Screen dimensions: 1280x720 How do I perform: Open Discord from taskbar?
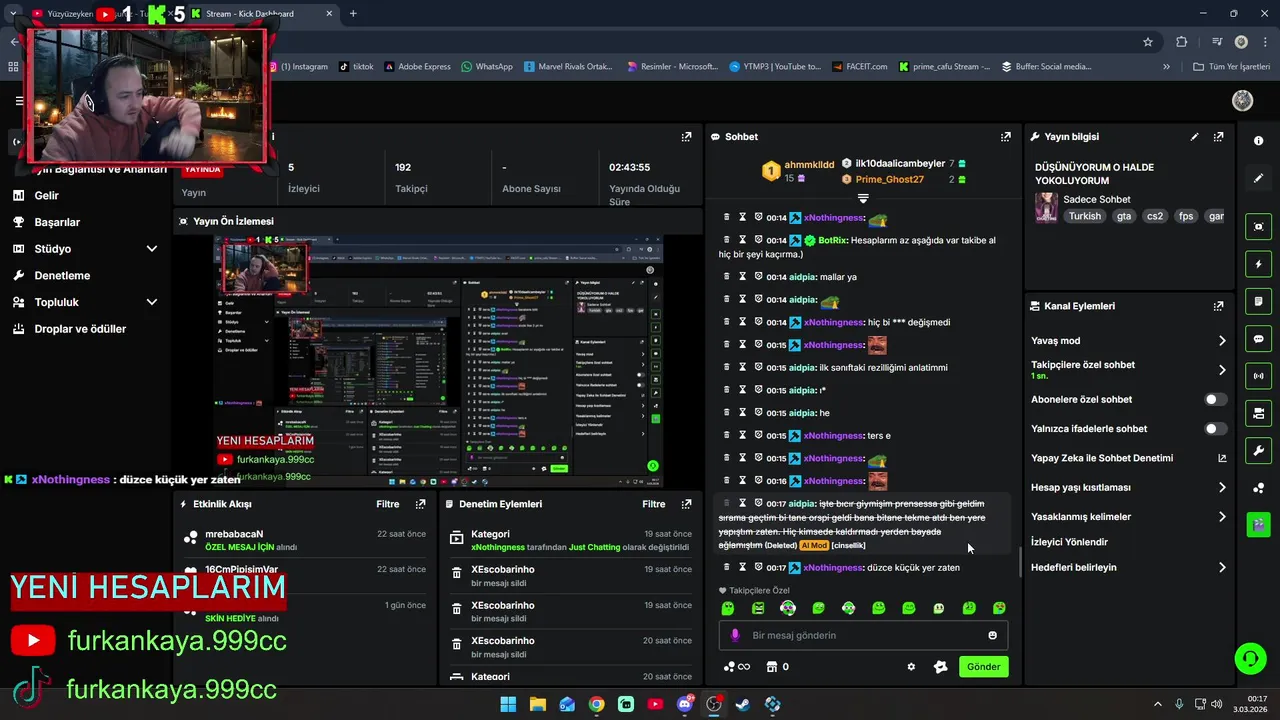click(x=685, y=704)
